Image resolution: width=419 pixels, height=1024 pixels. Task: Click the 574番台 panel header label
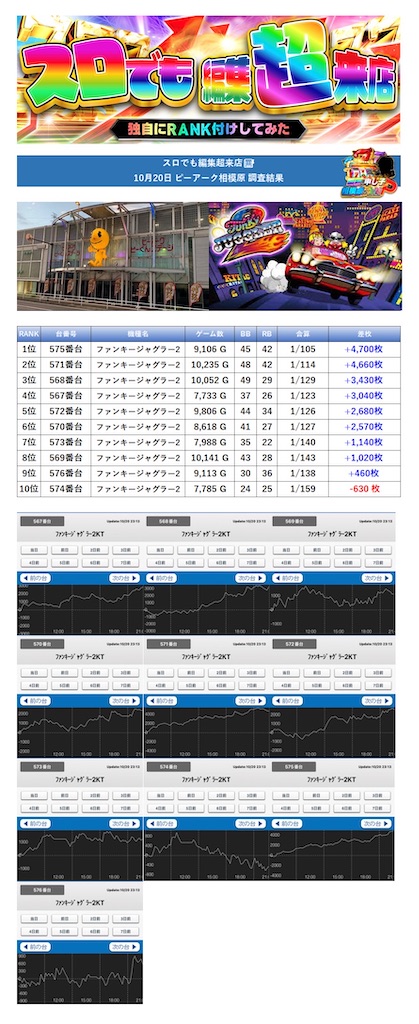coord(168,767)
